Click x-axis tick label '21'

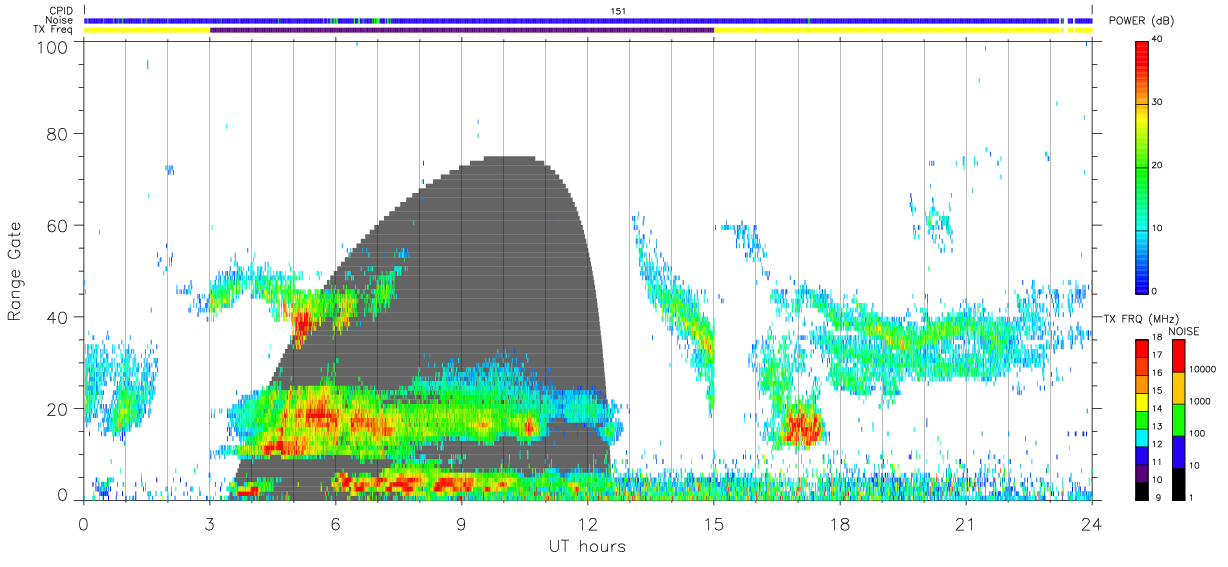(966, 523)
